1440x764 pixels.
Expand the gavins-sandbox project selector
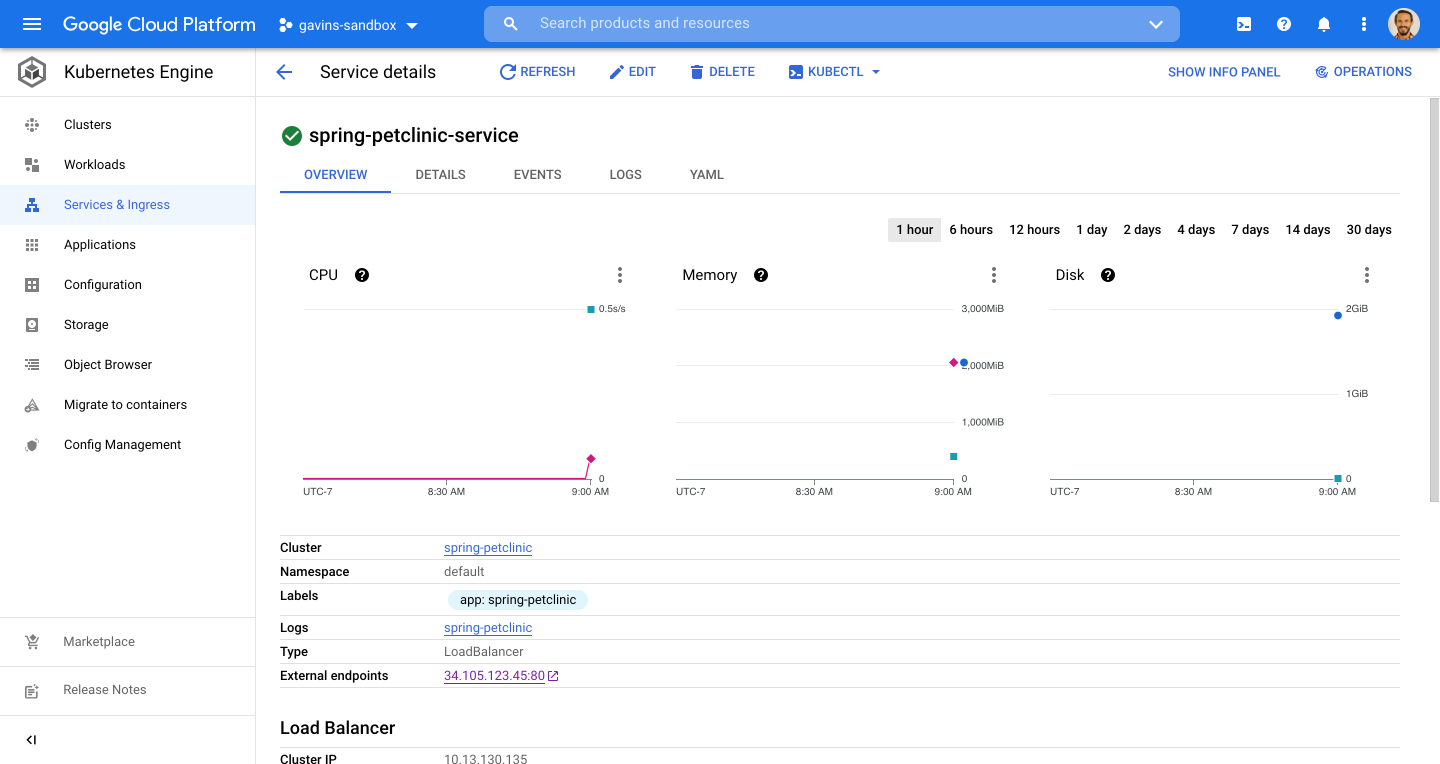pos(349,25)
